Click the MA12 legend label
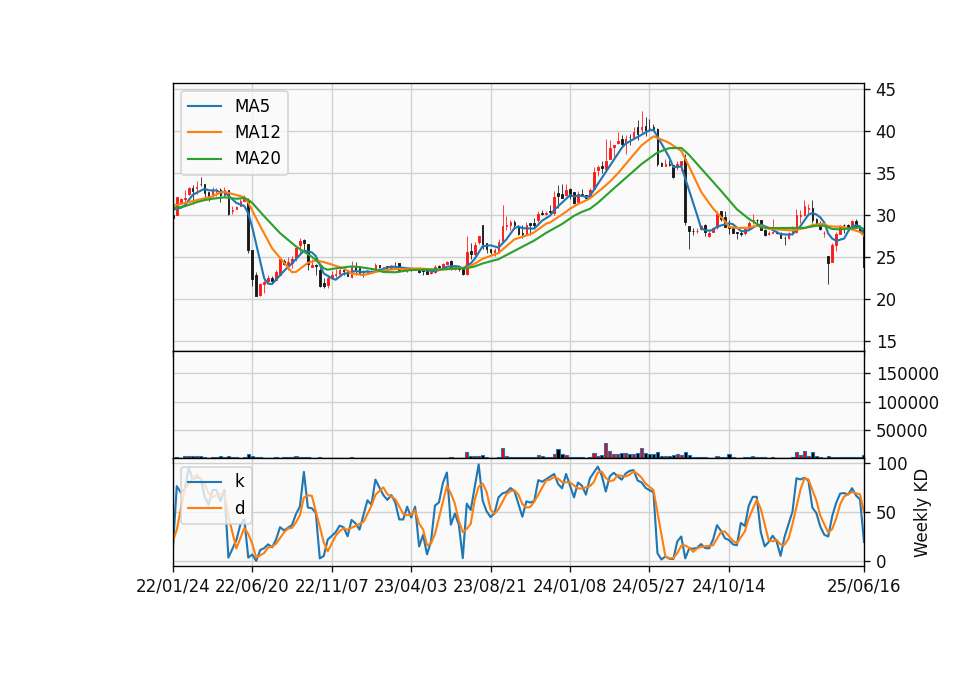The height and width of the screenshot is (690, 960). coord(257,132)
